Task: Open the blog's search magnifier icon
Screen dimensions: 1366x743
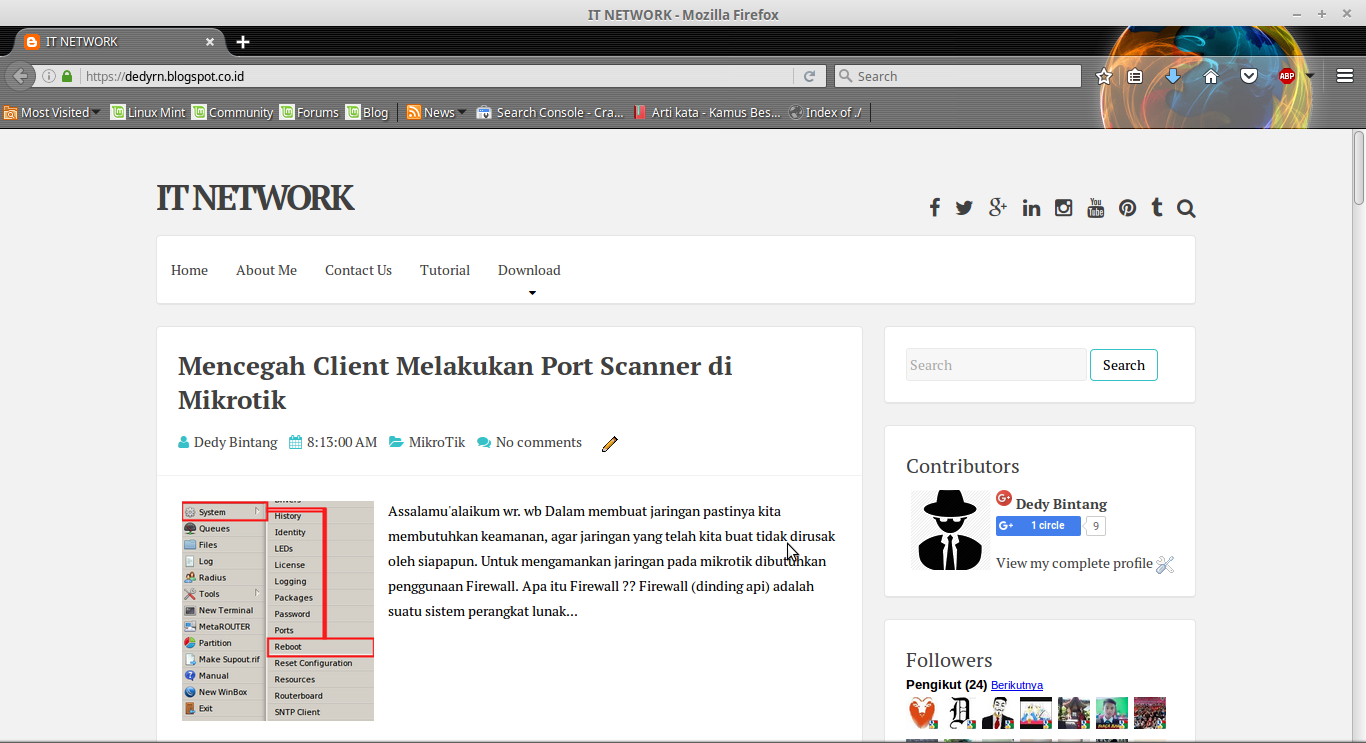Action: (x=1185, y=207)
